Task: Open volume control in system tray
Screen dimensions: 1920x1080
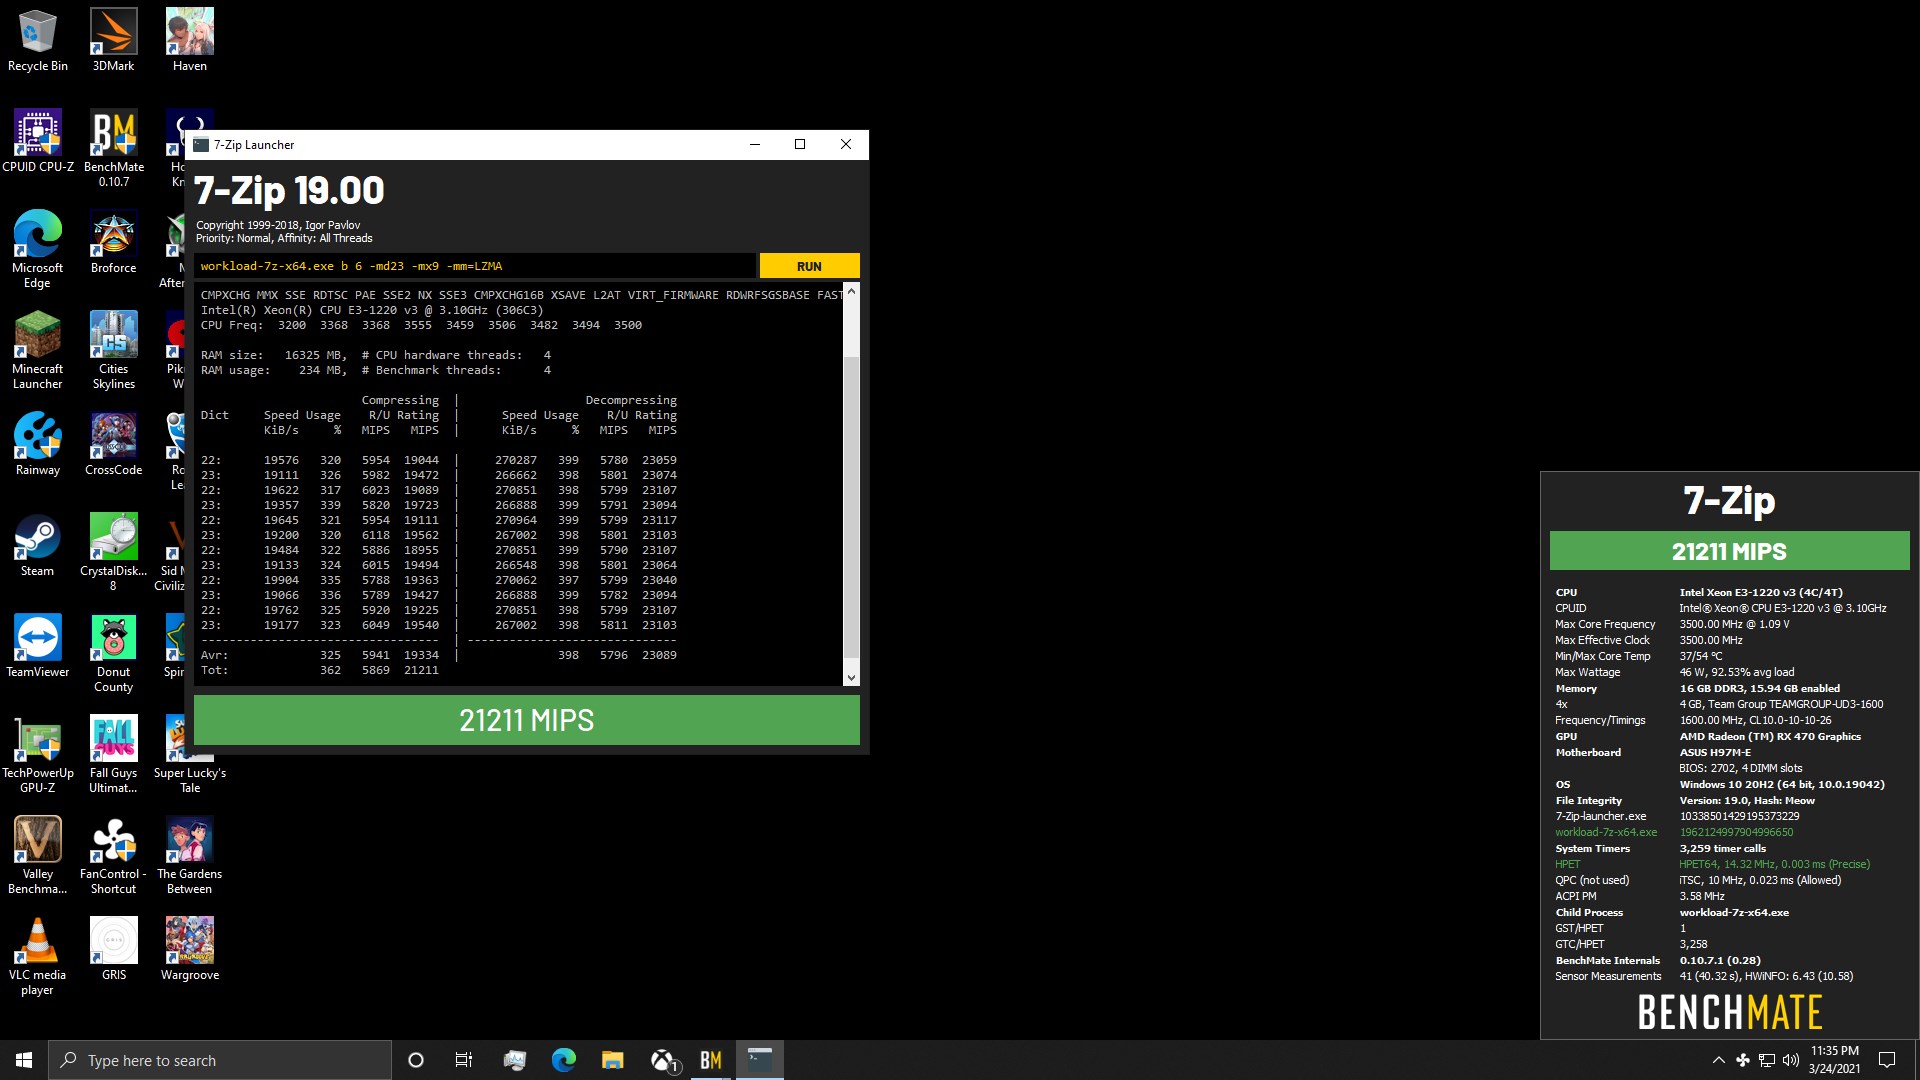Action: point(1790,1060)
